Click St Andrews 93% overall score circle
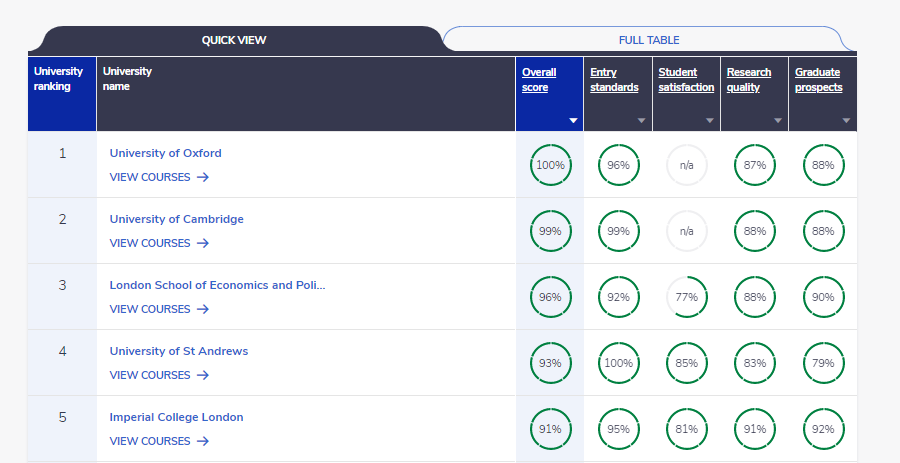Screen dimensions: 900x463 point(550,363)
